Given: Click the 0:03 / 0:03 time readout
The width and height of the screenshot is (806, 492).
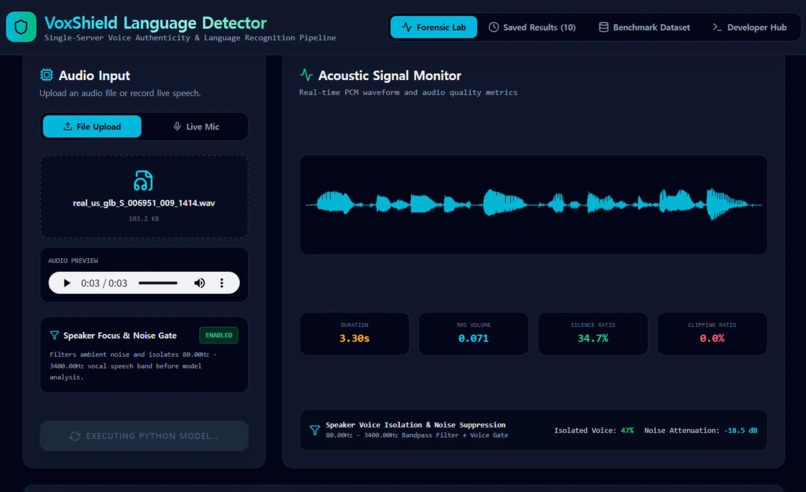Looking at the screenshot, I should coord(104,283).
